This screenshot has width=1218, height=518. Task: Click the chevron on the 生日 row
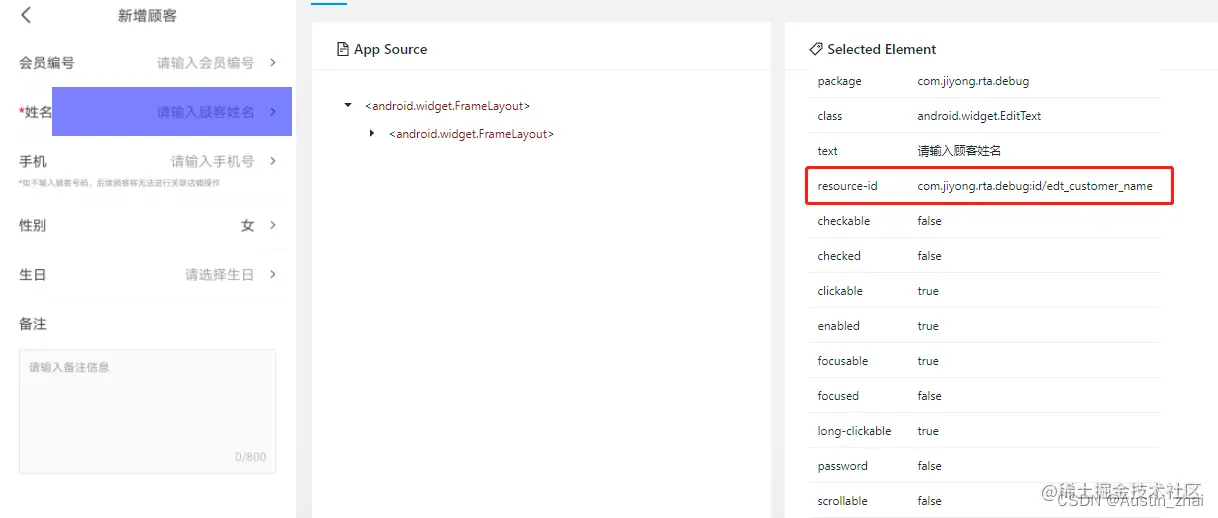(273, 275)
